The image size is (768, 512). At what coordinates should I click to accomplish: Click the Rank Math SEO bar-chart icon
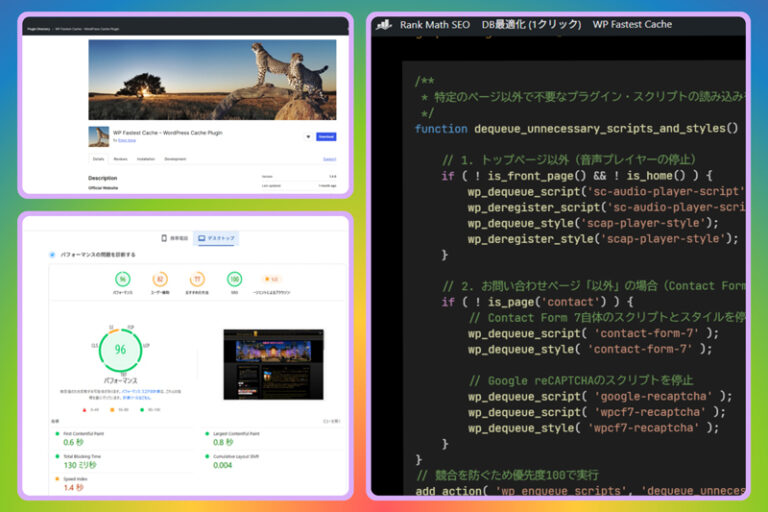click(x=384, y=24)
